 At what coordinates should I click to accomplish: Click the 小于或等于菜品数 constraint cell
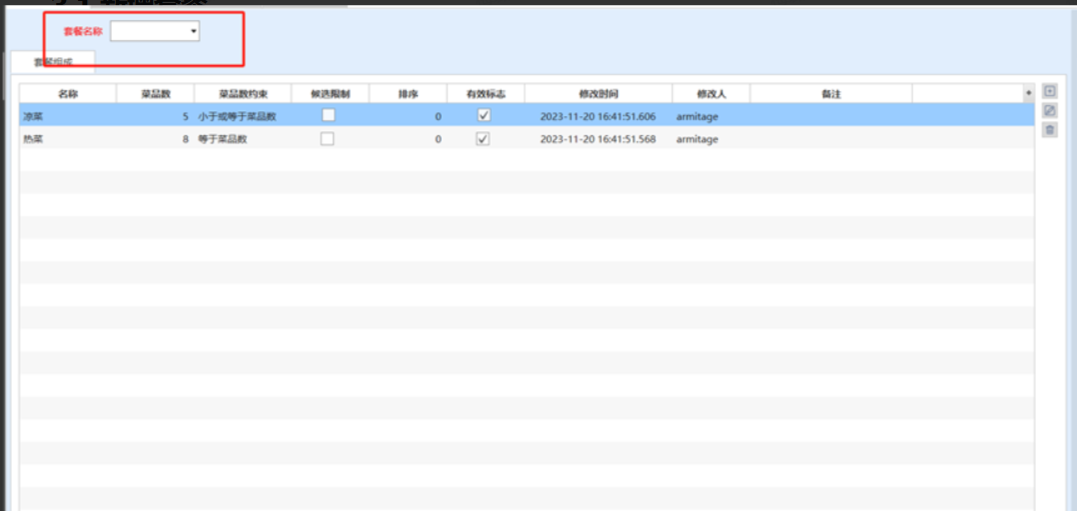[236, 117]
